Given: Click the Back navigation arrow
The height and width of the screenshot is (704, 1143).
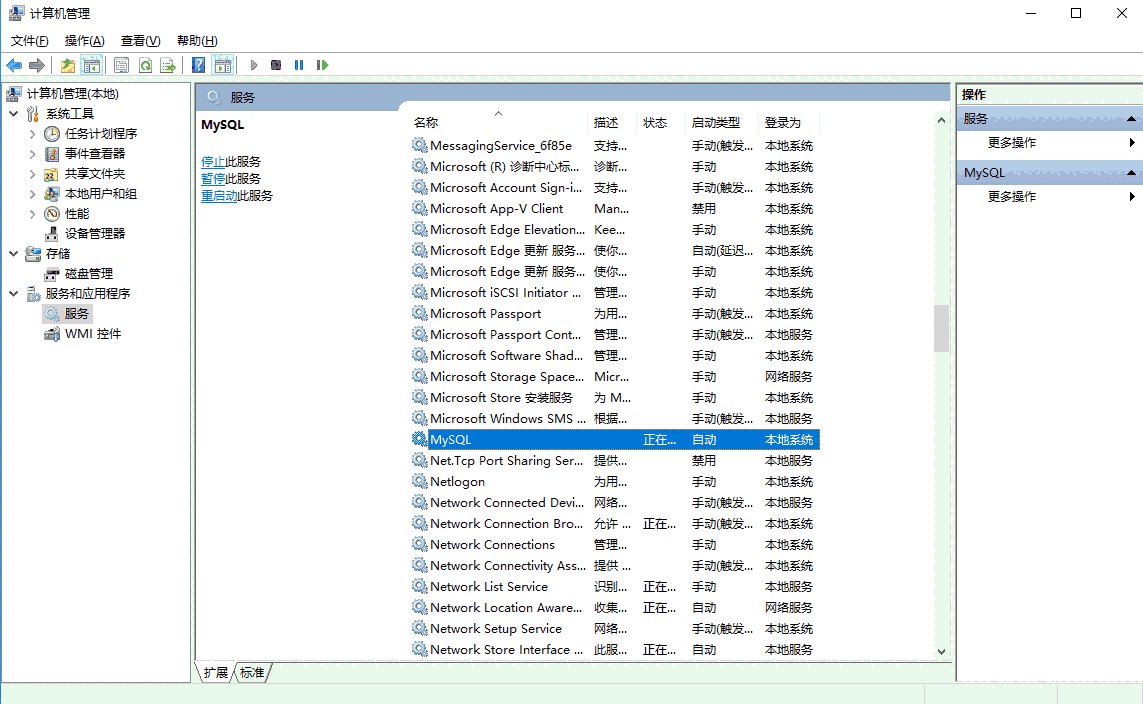Looking at the screenshot, I should [14, 64].
